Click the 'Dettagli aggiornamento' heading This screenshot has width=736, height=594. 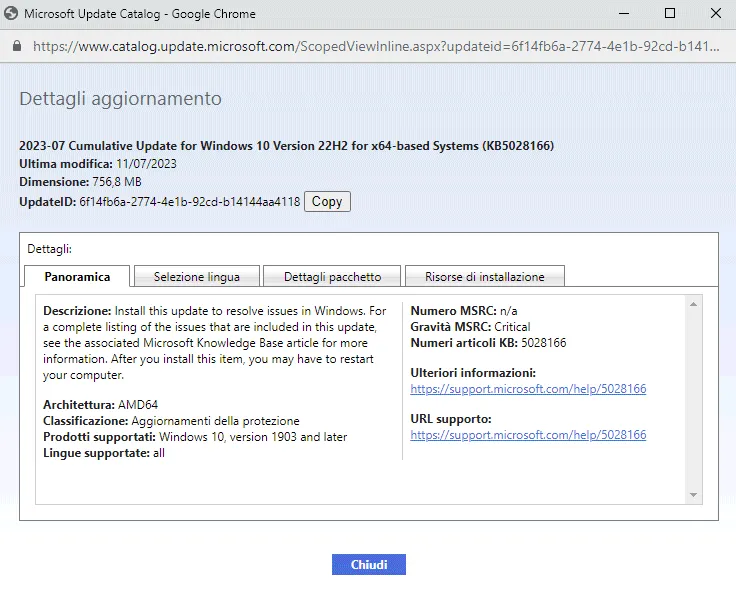(x=120, y=99)
